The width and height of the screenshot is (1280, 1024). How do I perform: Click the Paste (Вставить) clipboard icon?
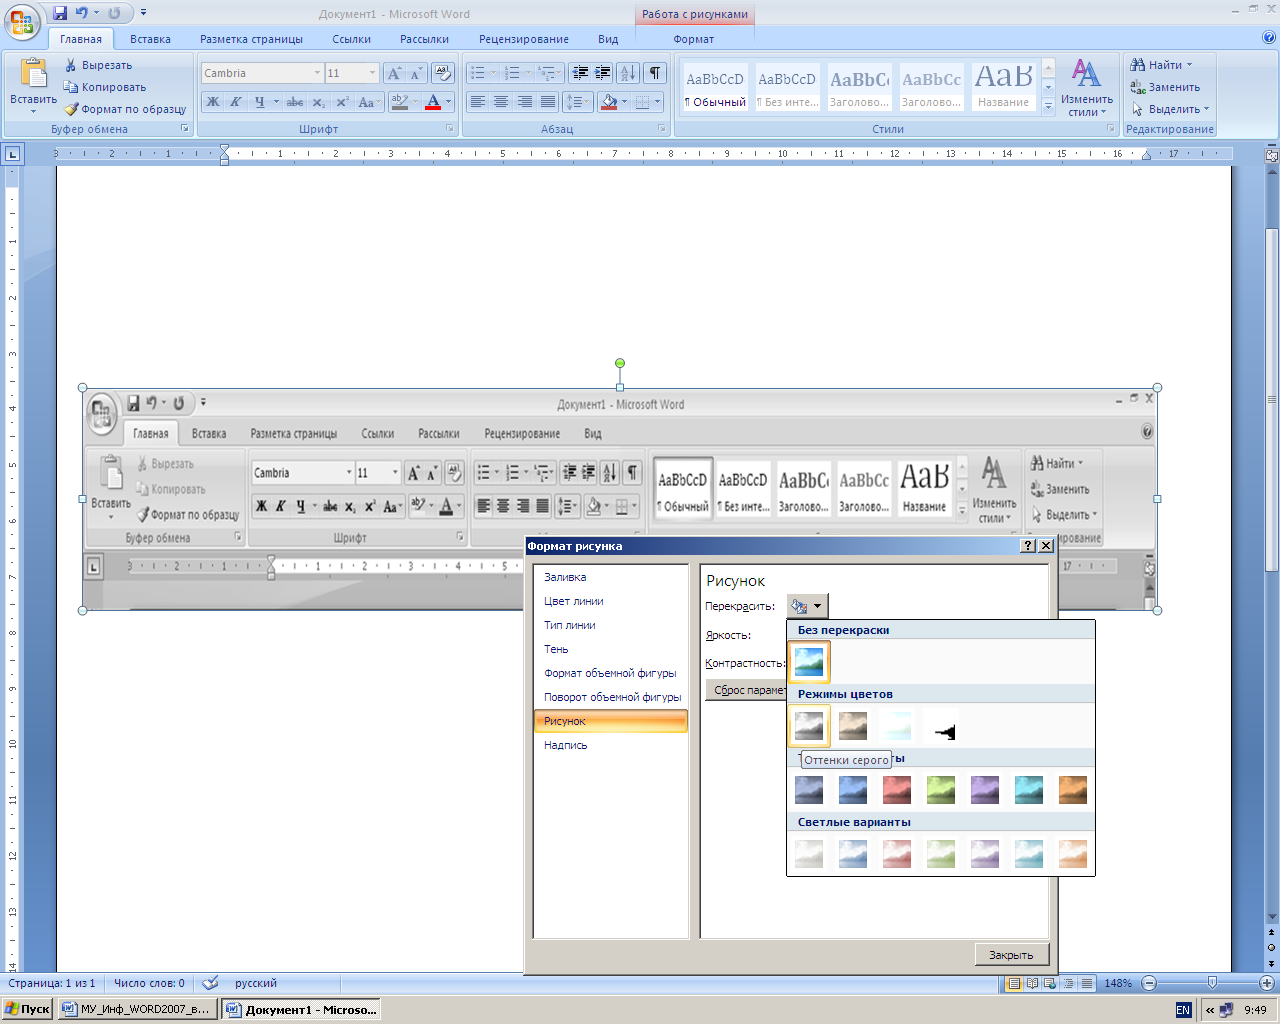coord(33,74)
